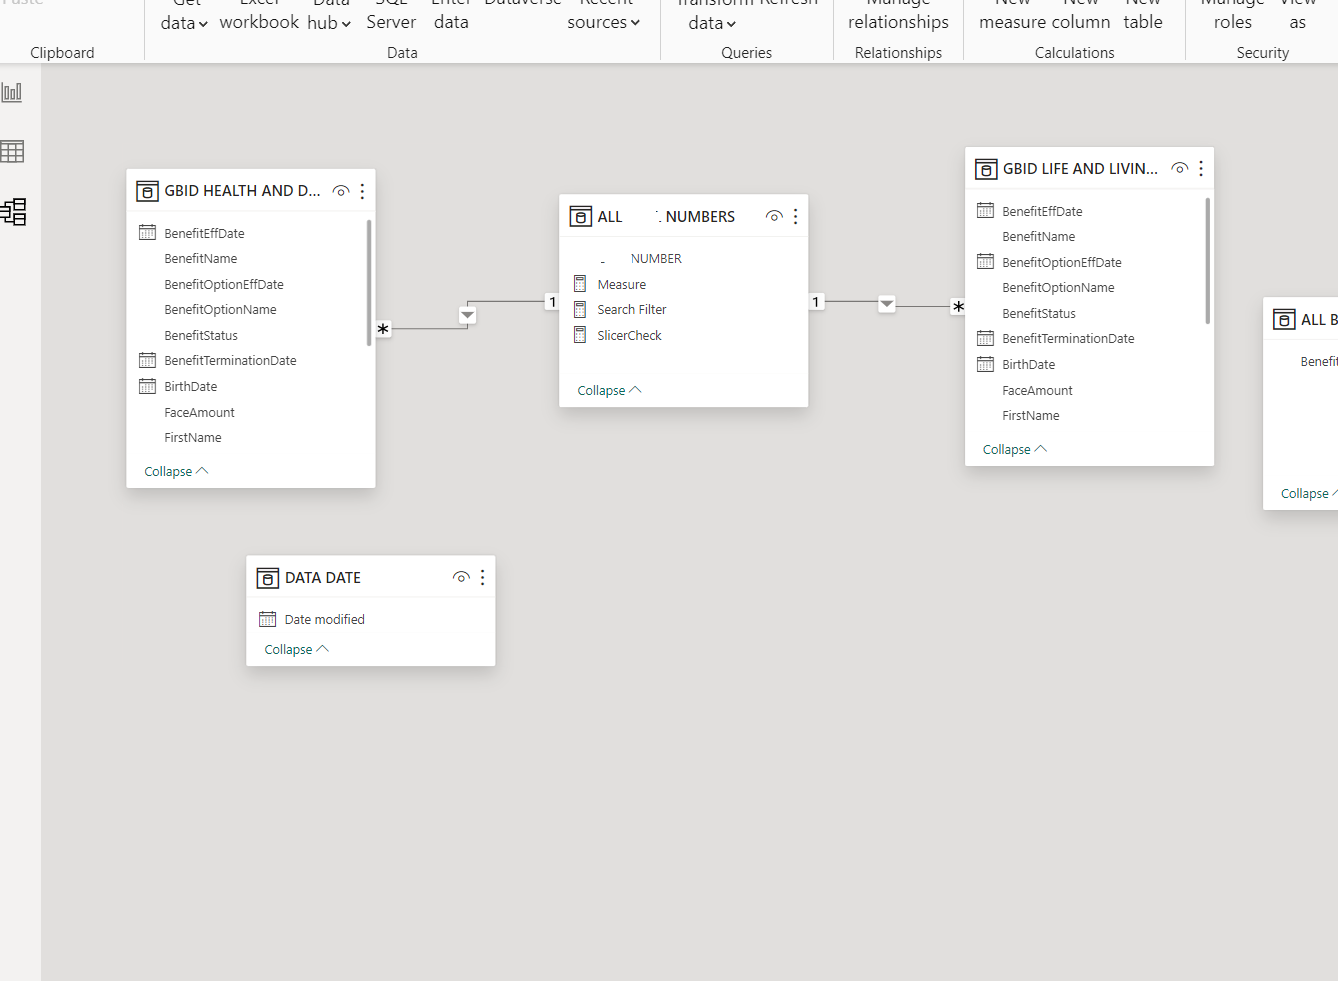Open Manage relationships in the ribbon

point(898,15)
